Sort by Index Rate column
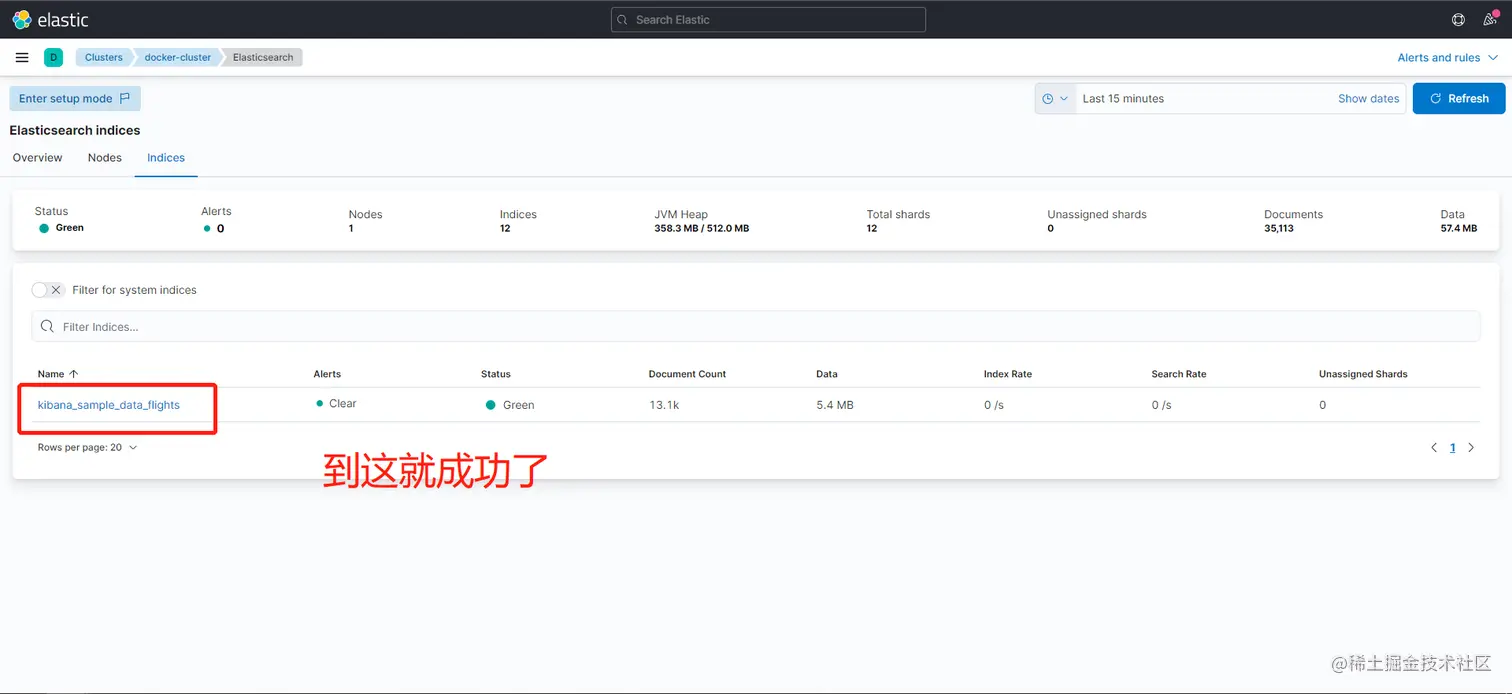1512x694 pixels. pyautogui.click(x=1008, y=374)
